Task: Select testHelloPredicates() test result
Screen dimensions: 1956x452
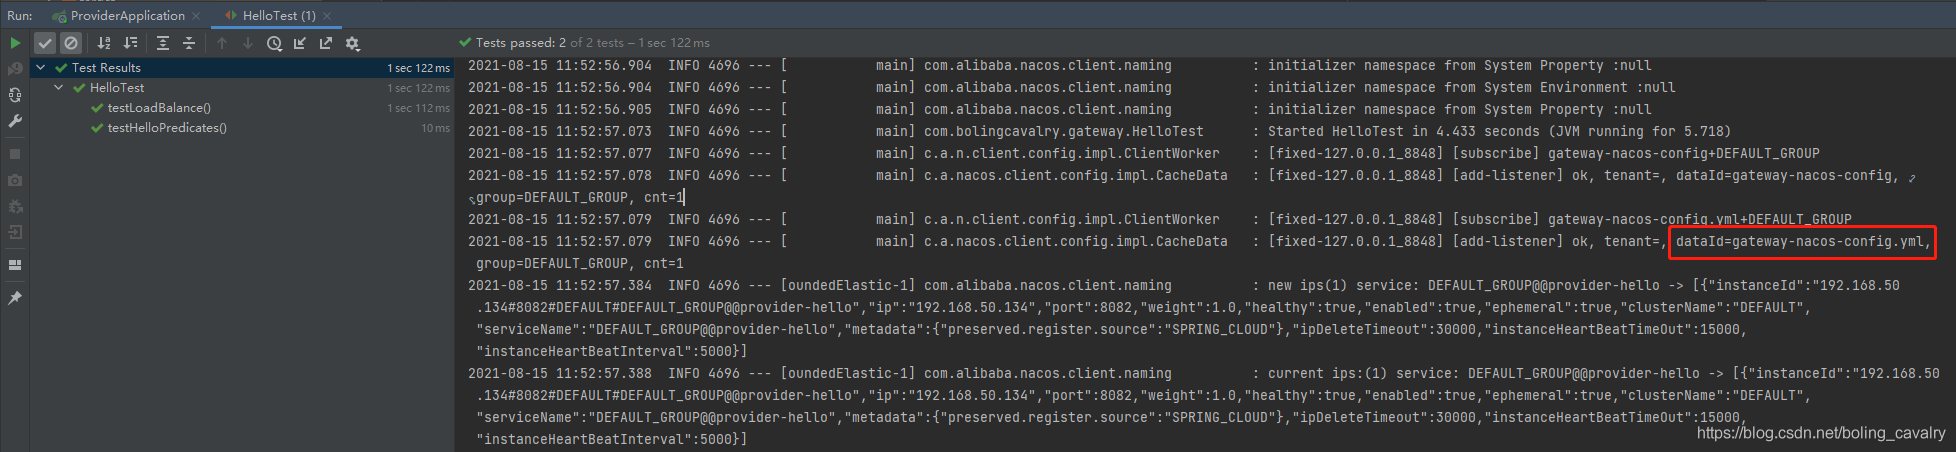Action: pyautogui.click(x=167, y=127)
